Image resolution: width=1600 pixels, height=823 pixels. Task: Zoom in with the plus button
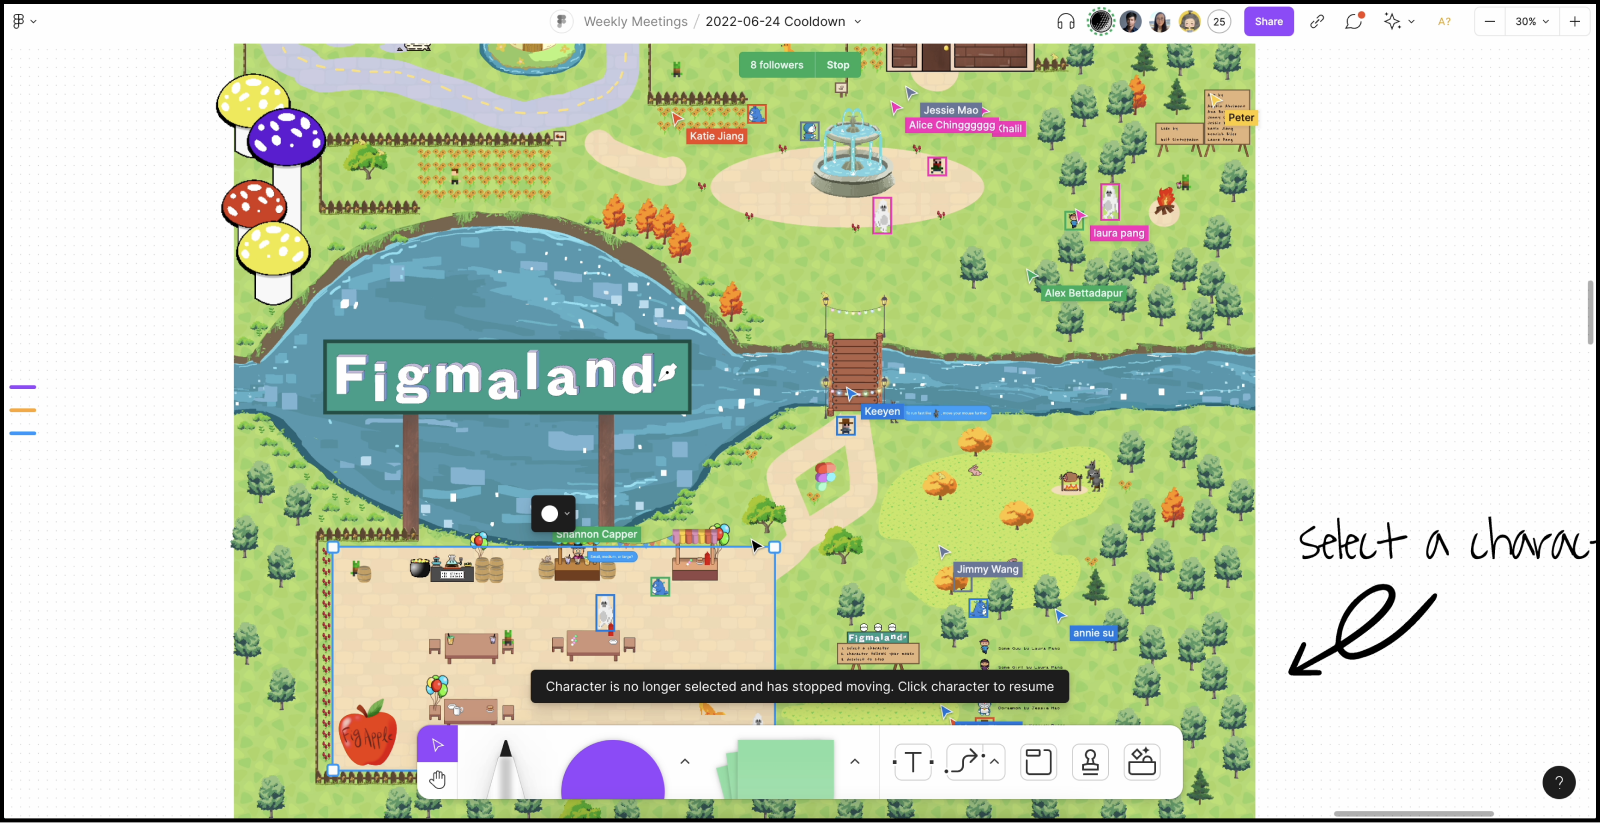(1575, 21)
